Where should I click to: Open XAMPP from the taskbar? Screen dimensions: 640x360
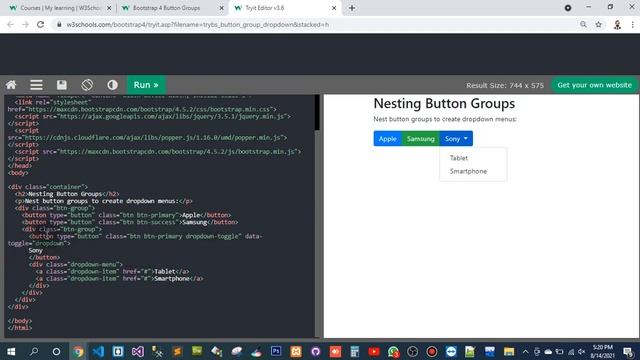(296, 351)
